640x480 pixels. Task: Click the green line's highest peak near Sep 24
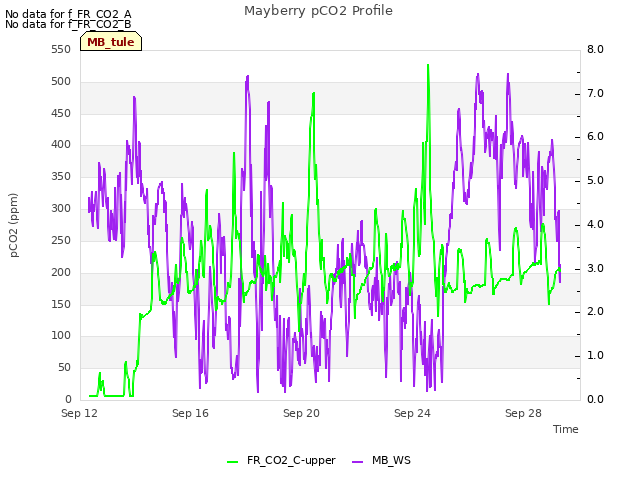click(428, 65)
